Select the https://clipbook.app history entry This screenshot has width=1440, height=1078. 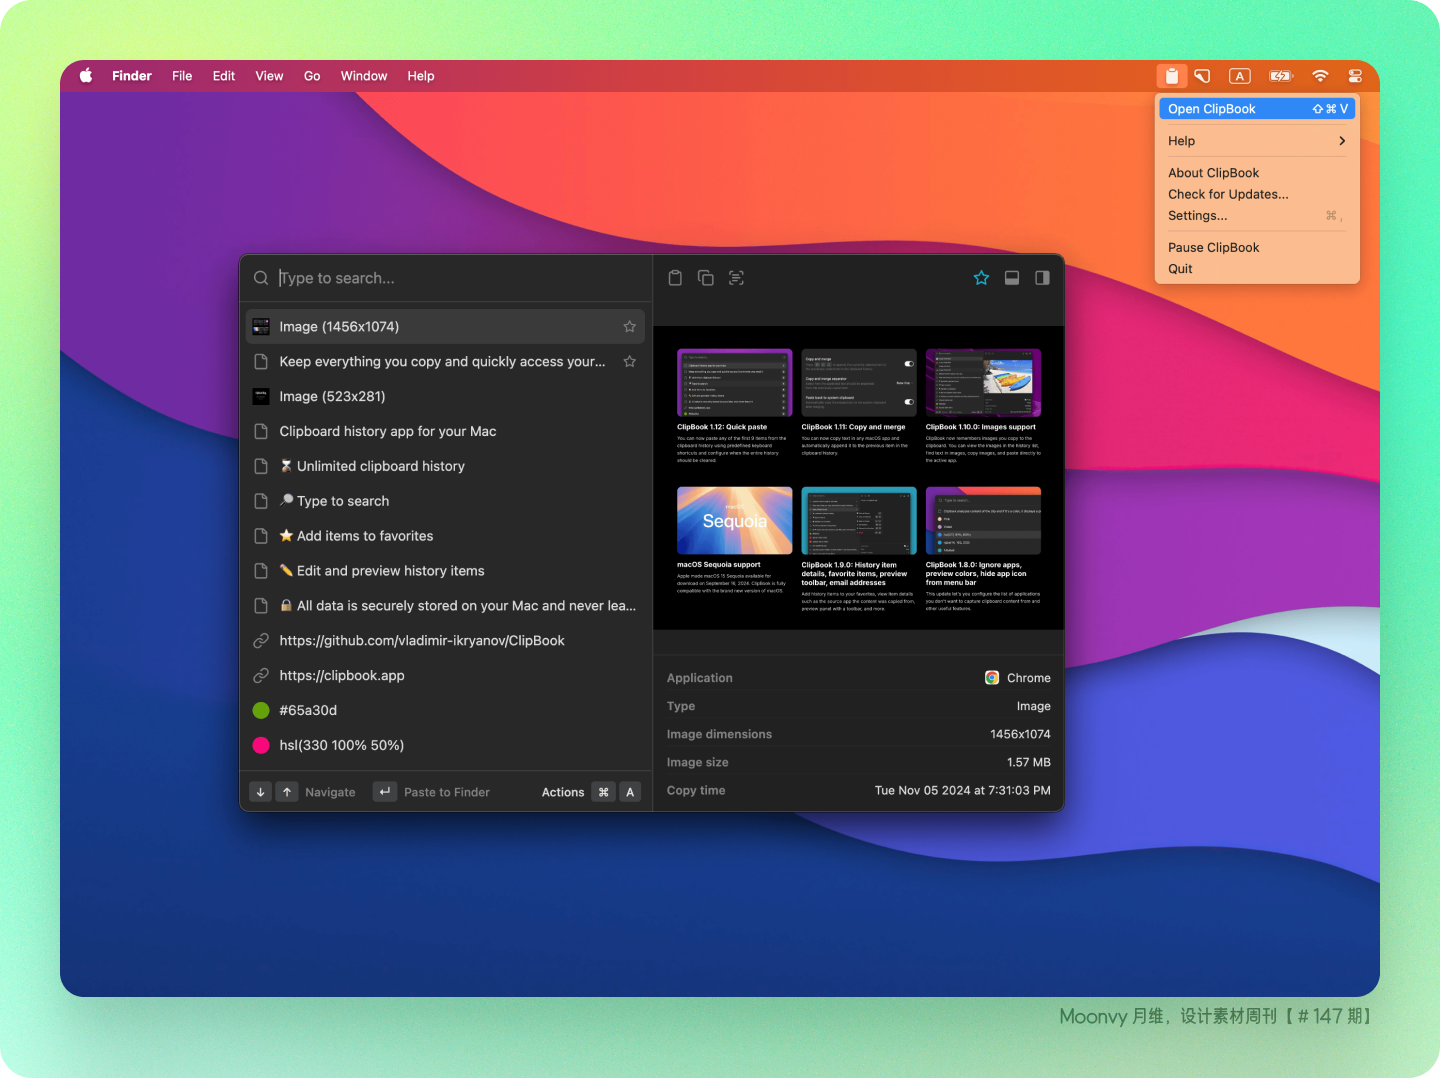tap(445, 676)
